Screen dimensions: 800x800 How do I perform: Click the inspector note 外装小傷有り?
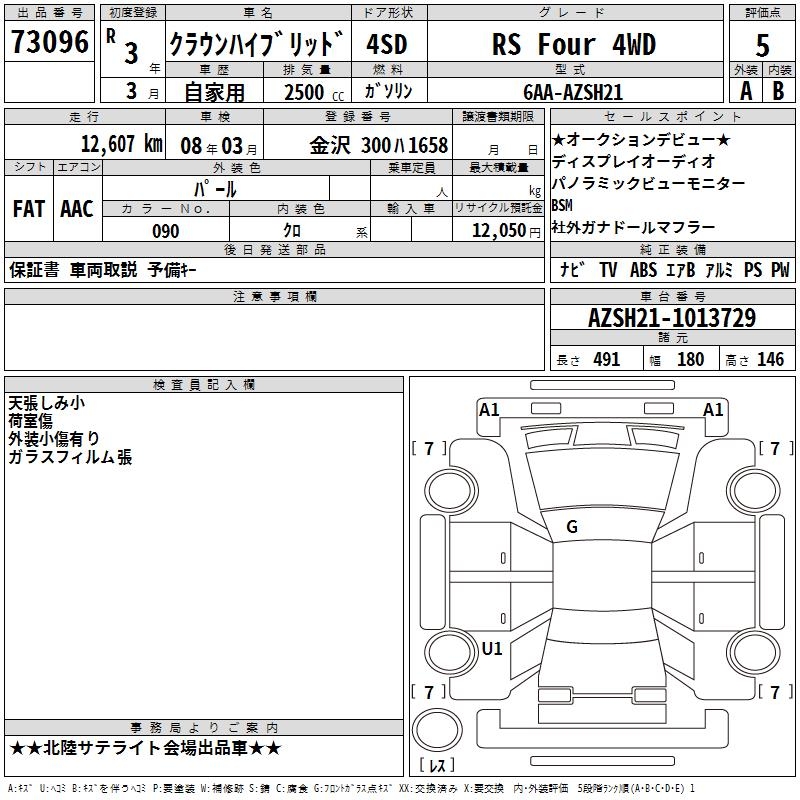coord(54,439)
